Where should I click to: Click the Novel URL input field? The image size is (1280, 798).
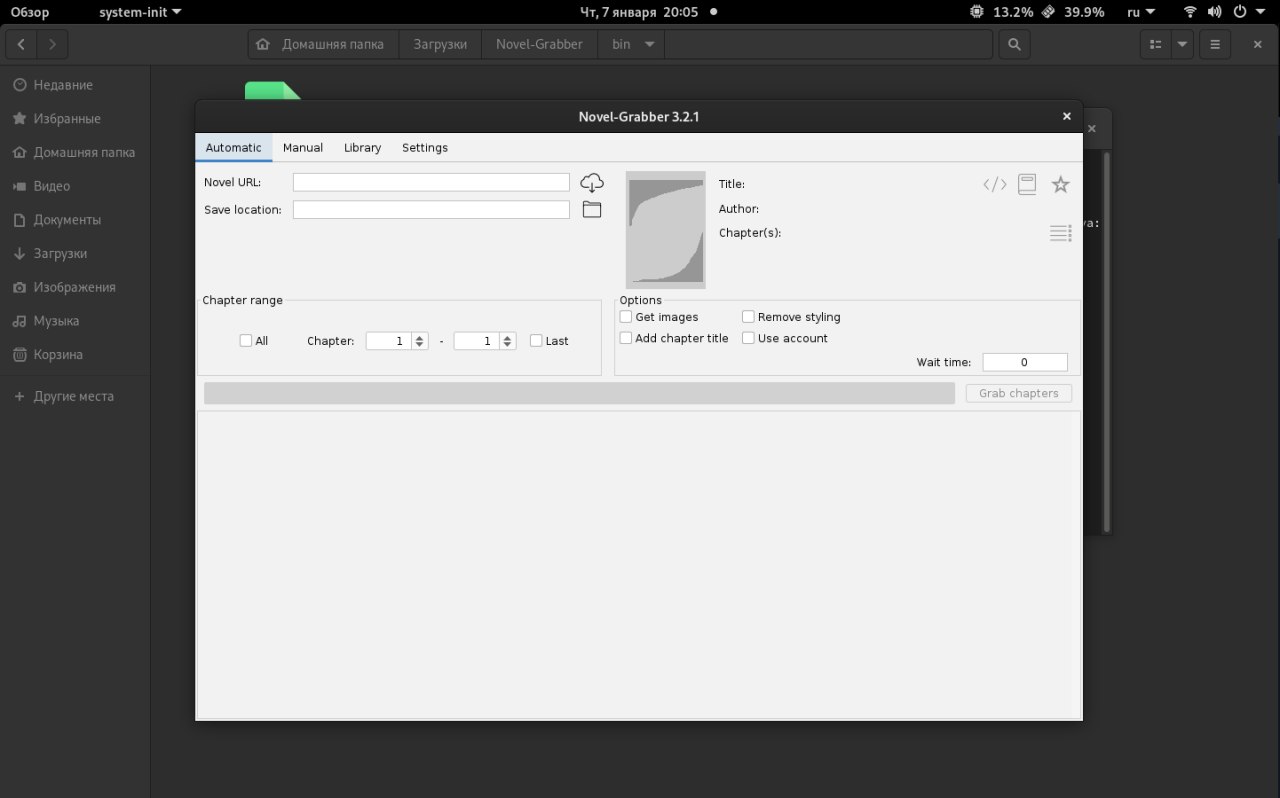pos(431,182)
